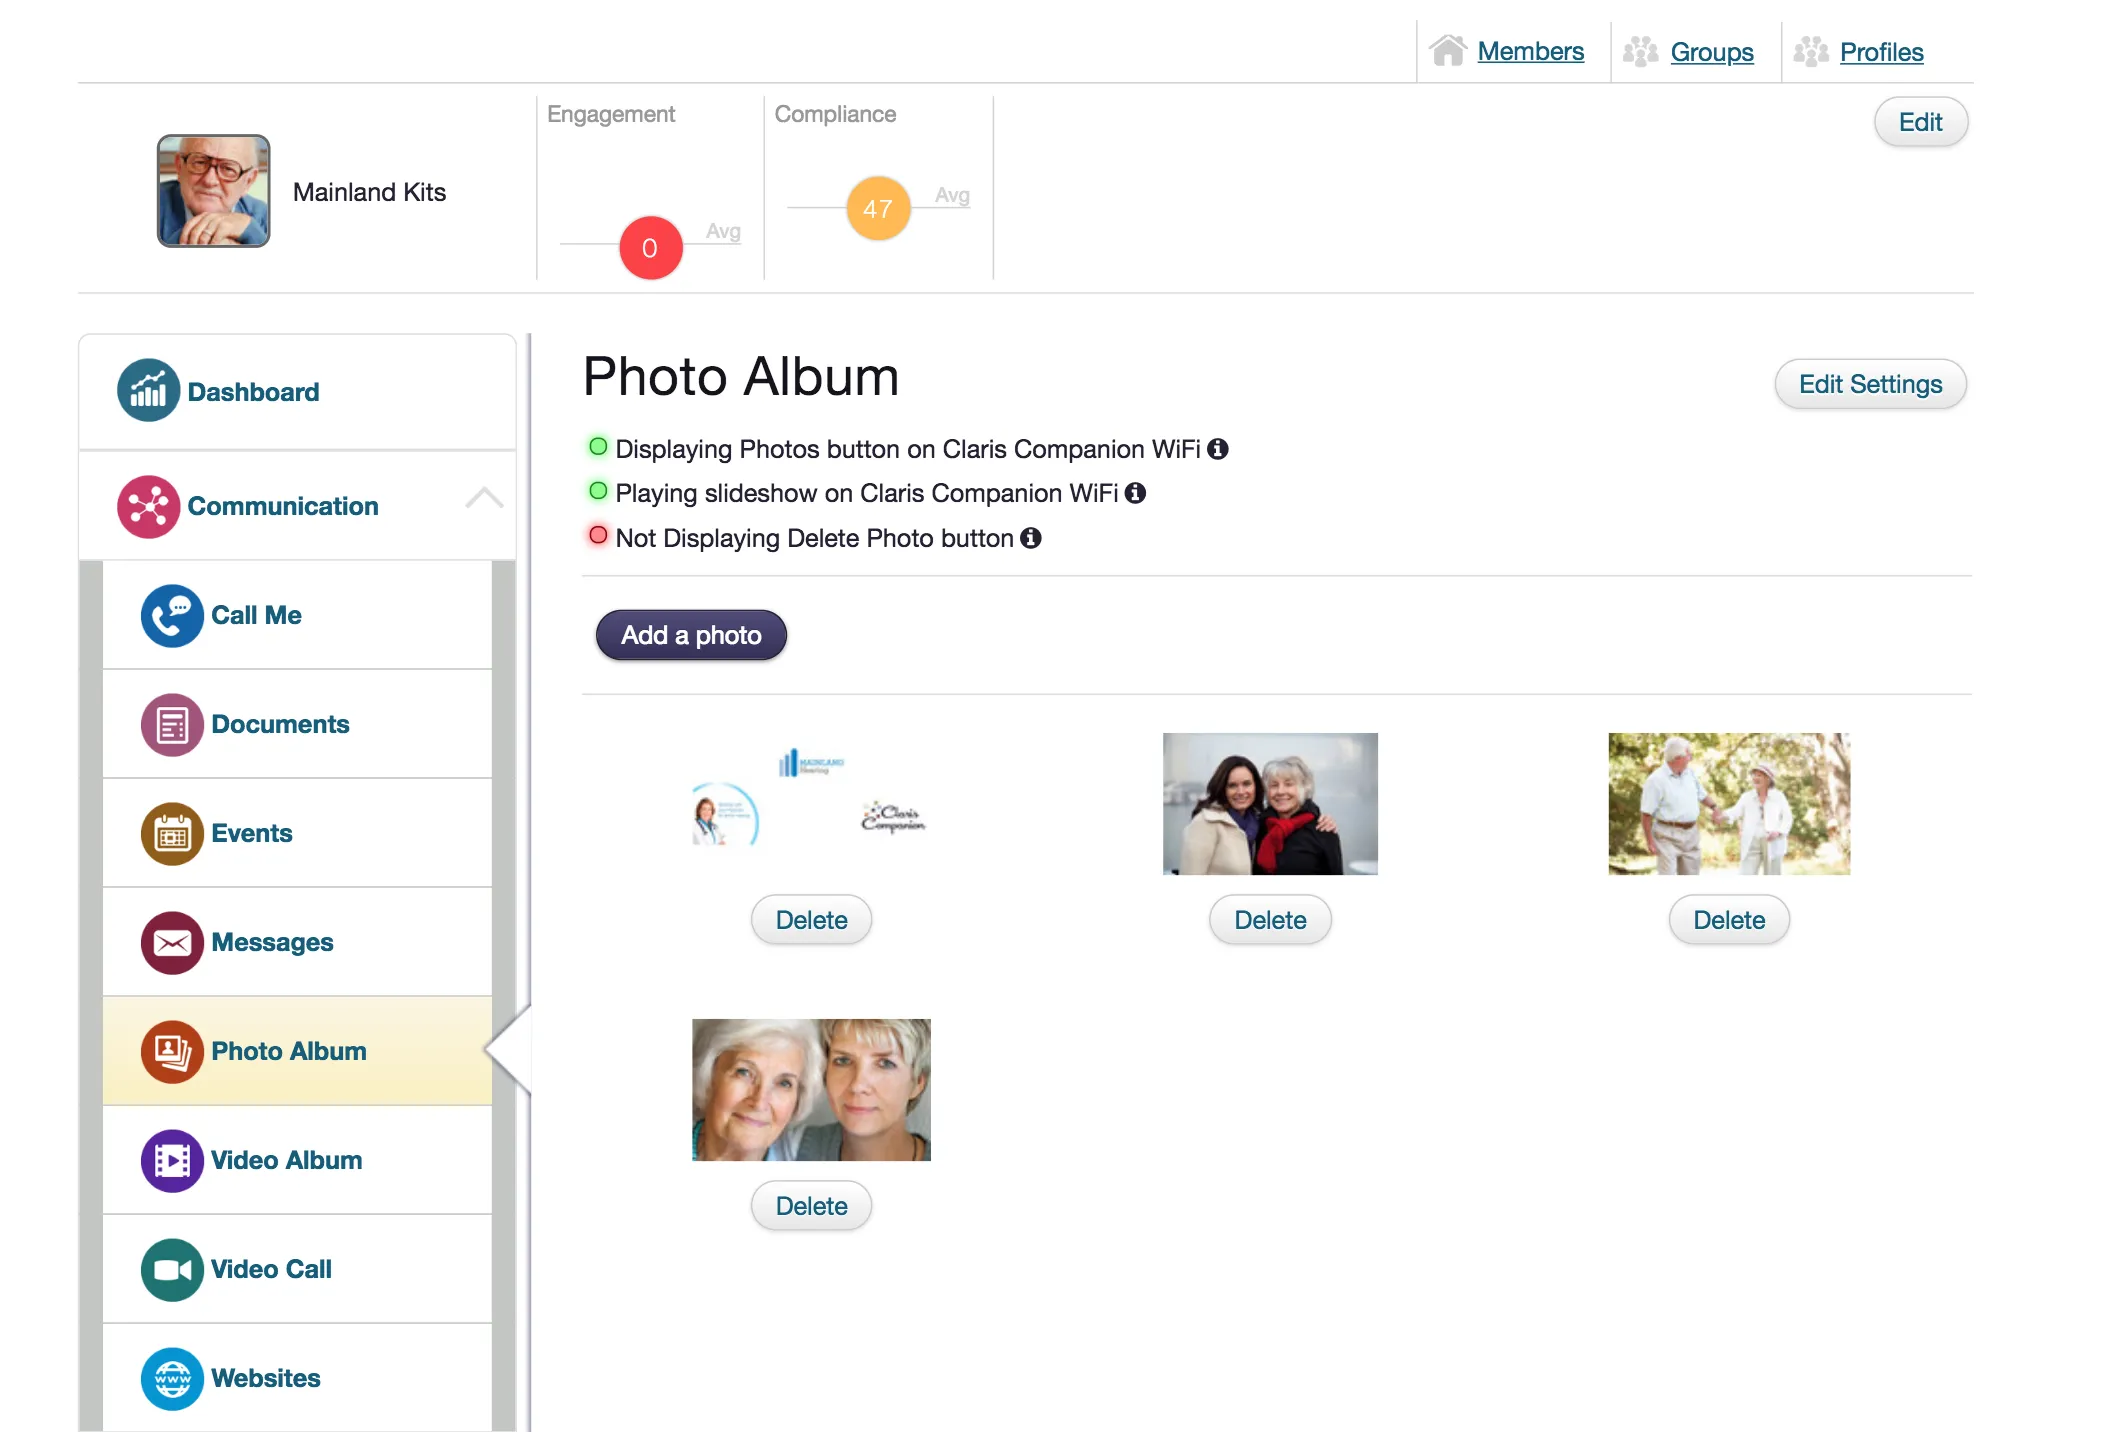
Task: Toggle green status for Photos button display
Action: (599, 448)
